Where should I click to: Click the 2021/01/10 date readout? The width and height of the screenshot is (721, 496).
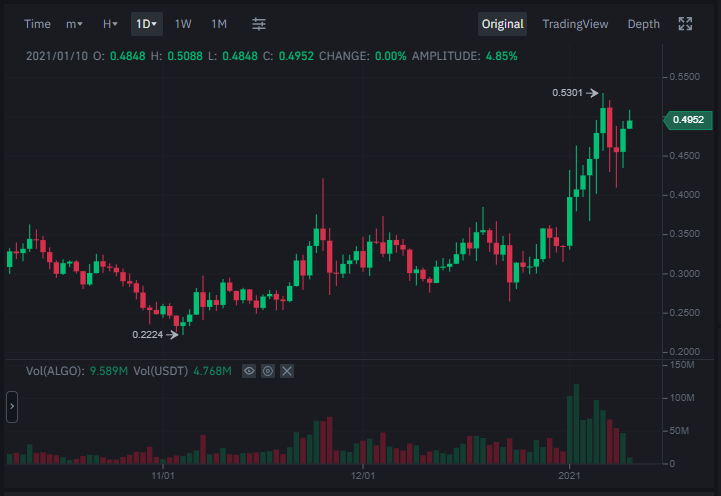coord(57,56)
